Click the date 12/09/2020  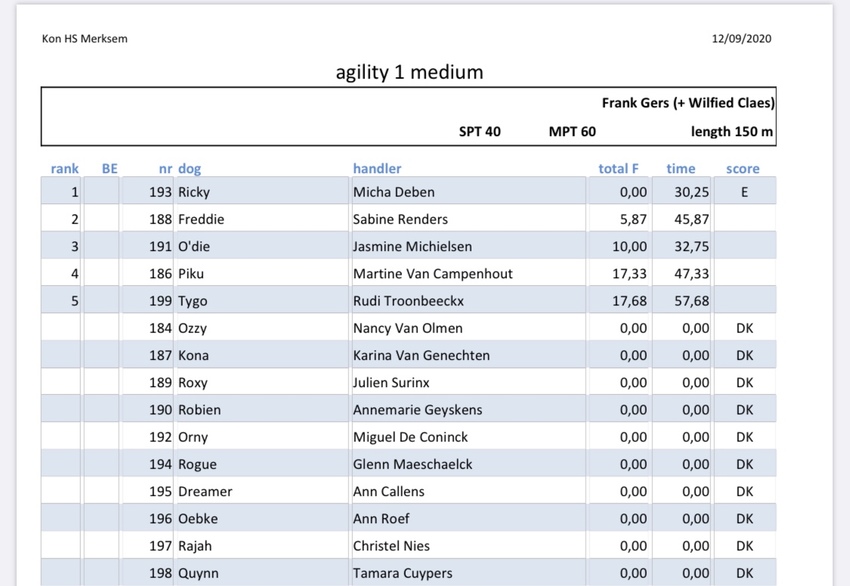[741, 39]
